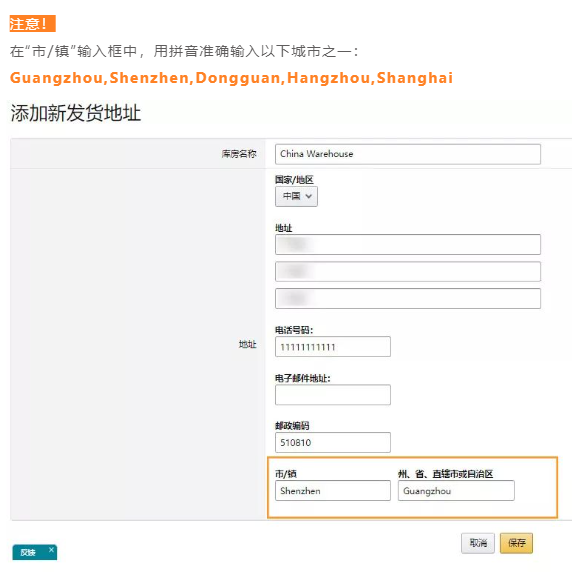
Task: Expand the 国家/地区 country dropdown showing 中国
Action: (296, 197)
